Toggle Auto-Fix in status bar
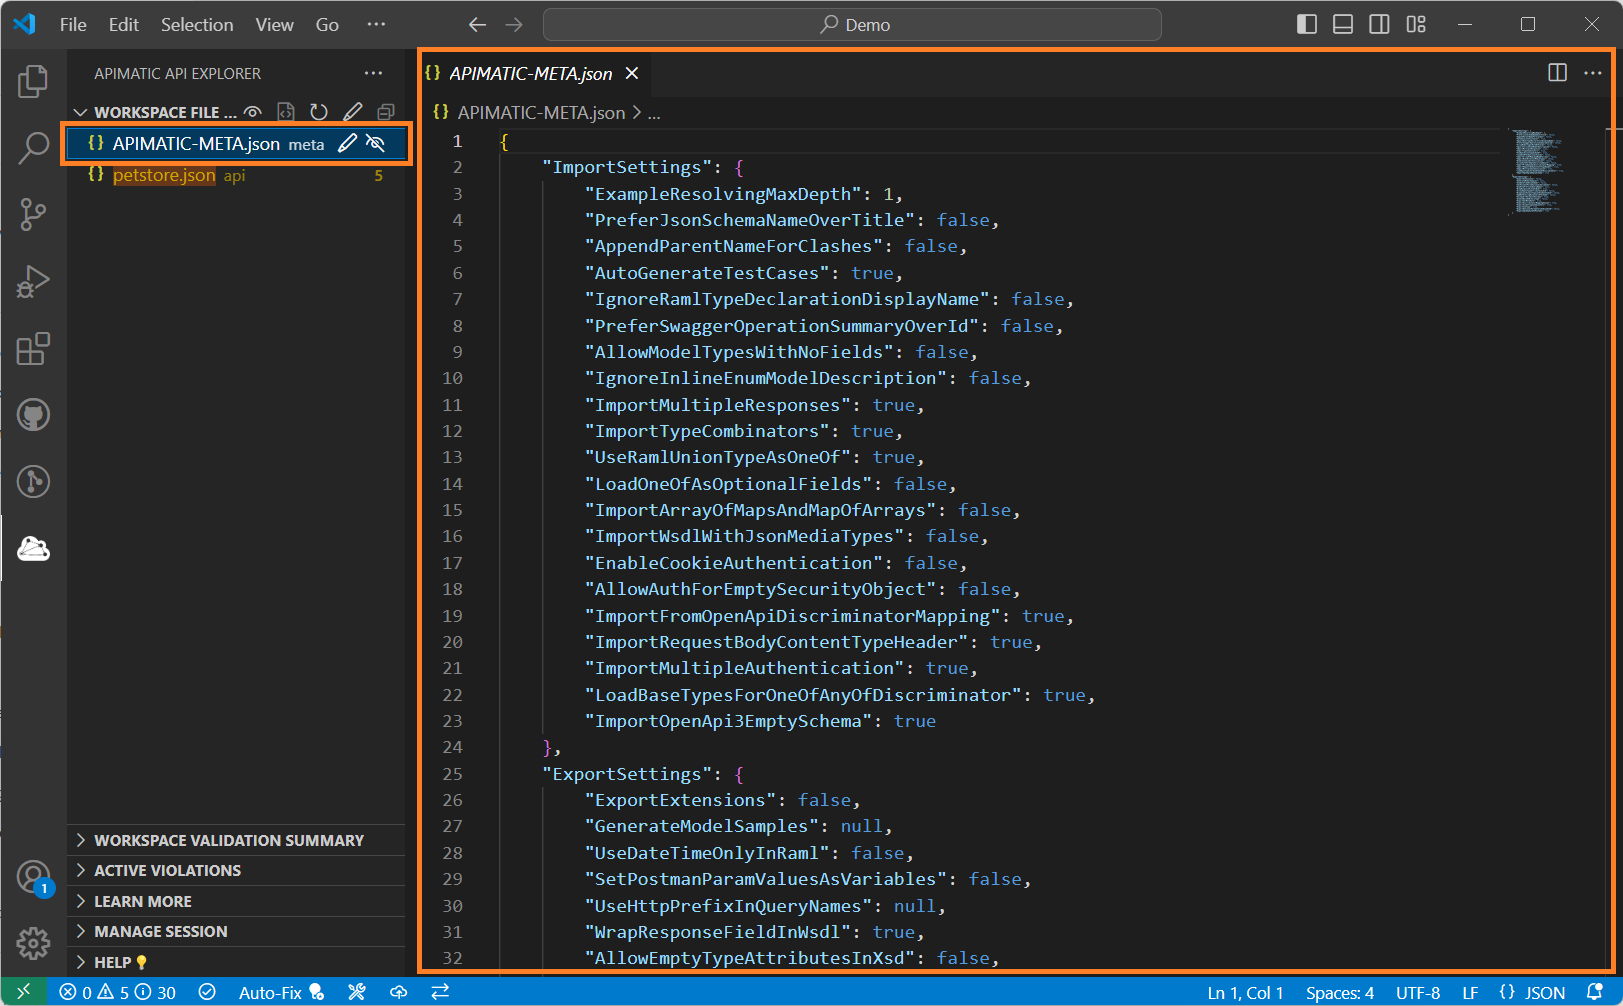Image resolution: width=1623 pixels, height=1006 pixels. [x=281, y=992]
